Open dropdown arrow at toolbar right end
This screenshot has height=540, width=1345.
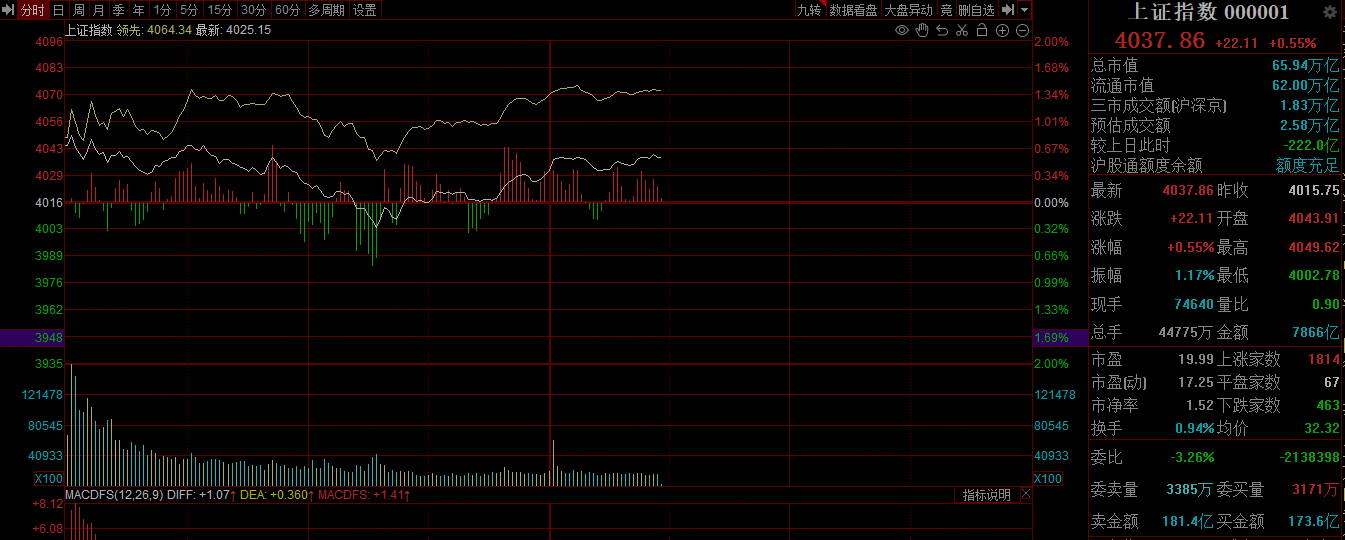click(x=1024, y=10)
